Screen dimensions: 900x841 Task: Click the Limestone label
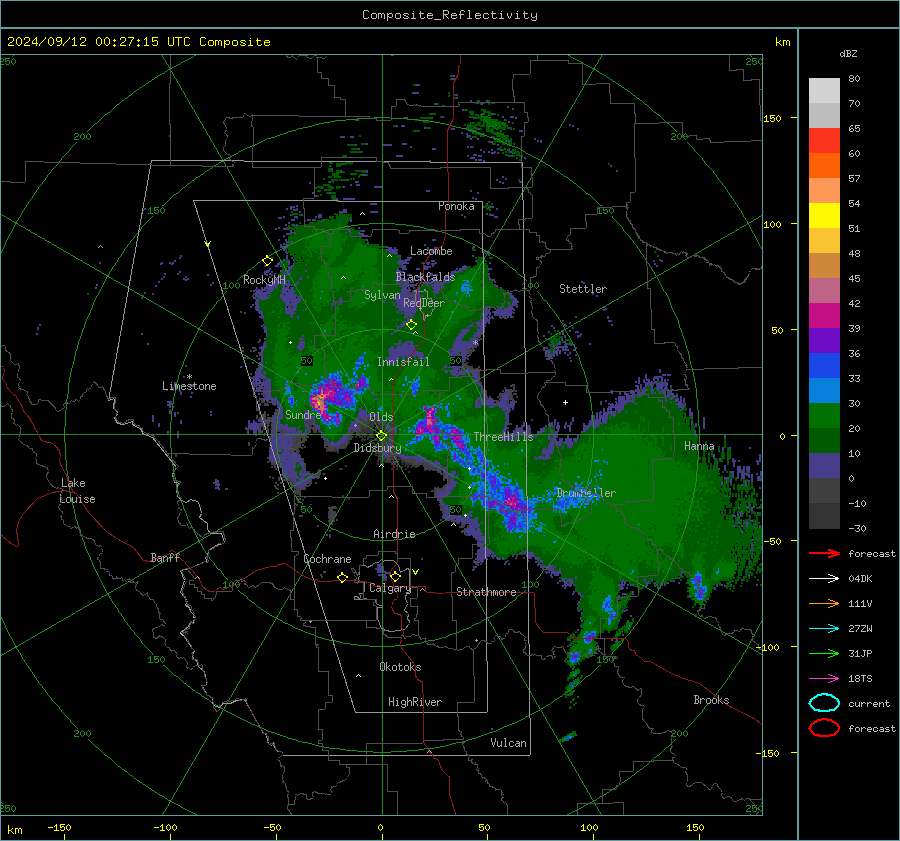(x=189, y=386)
